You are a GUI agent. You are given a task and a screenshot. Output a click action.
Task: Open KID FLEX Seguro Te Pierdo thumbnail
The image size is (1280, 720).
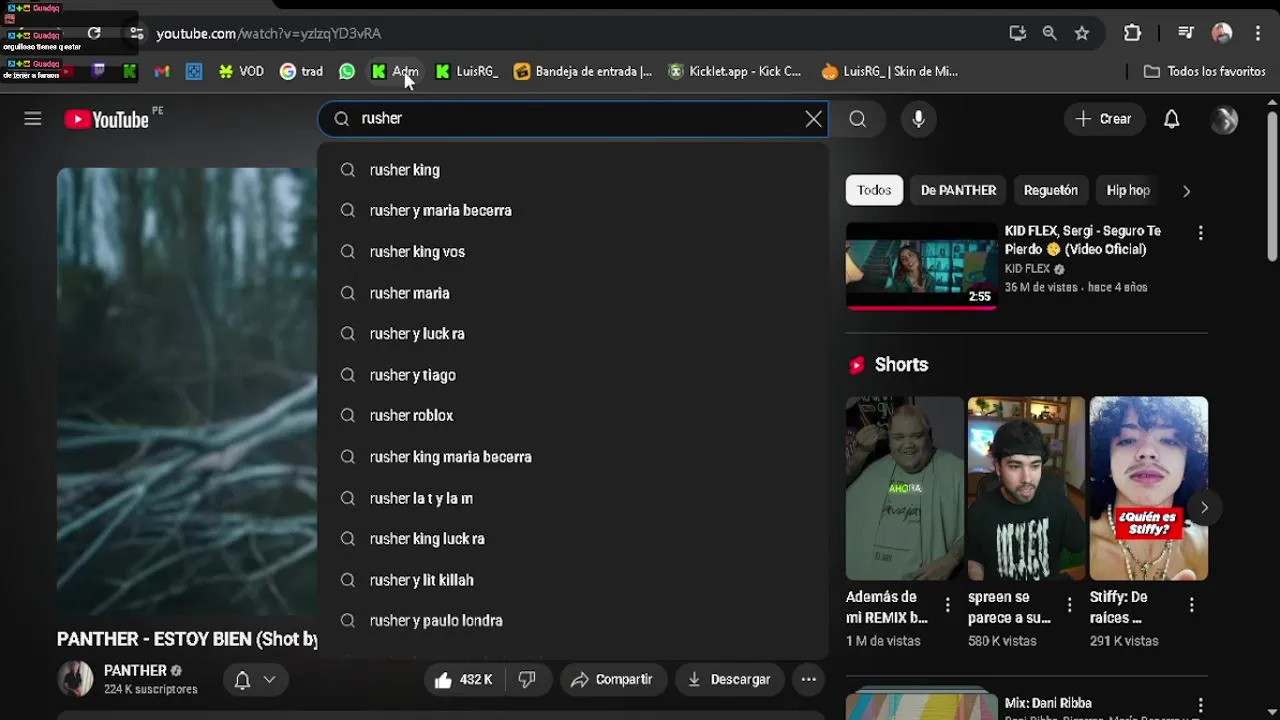tap(921, 265)
